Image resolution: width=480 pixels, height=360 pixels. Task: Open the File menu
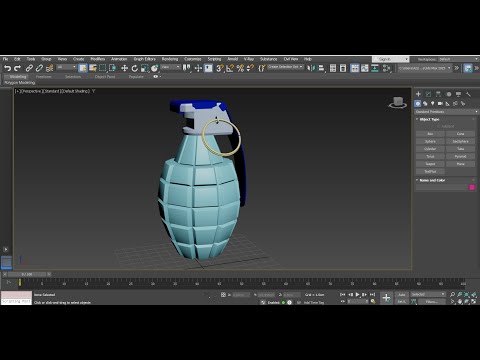click(x=6, y=59)
